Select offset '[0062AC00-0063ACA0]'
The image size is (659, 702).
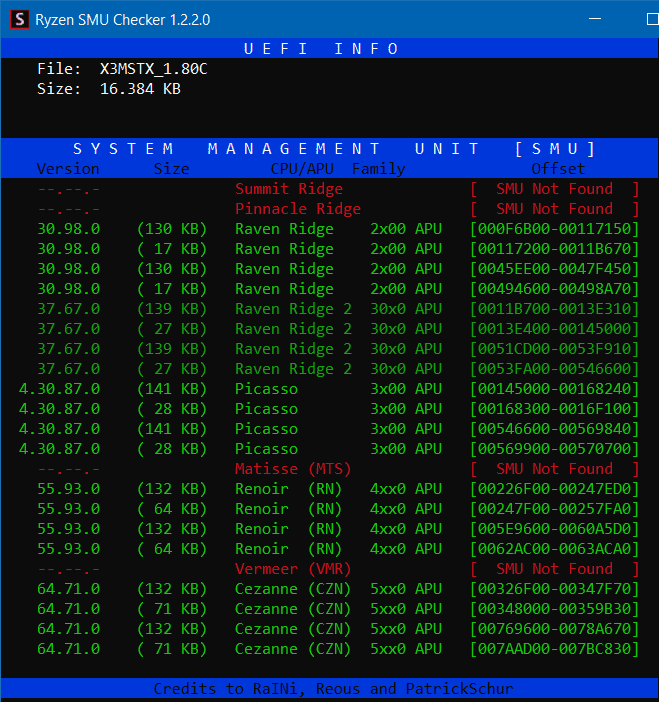(554, 549)
